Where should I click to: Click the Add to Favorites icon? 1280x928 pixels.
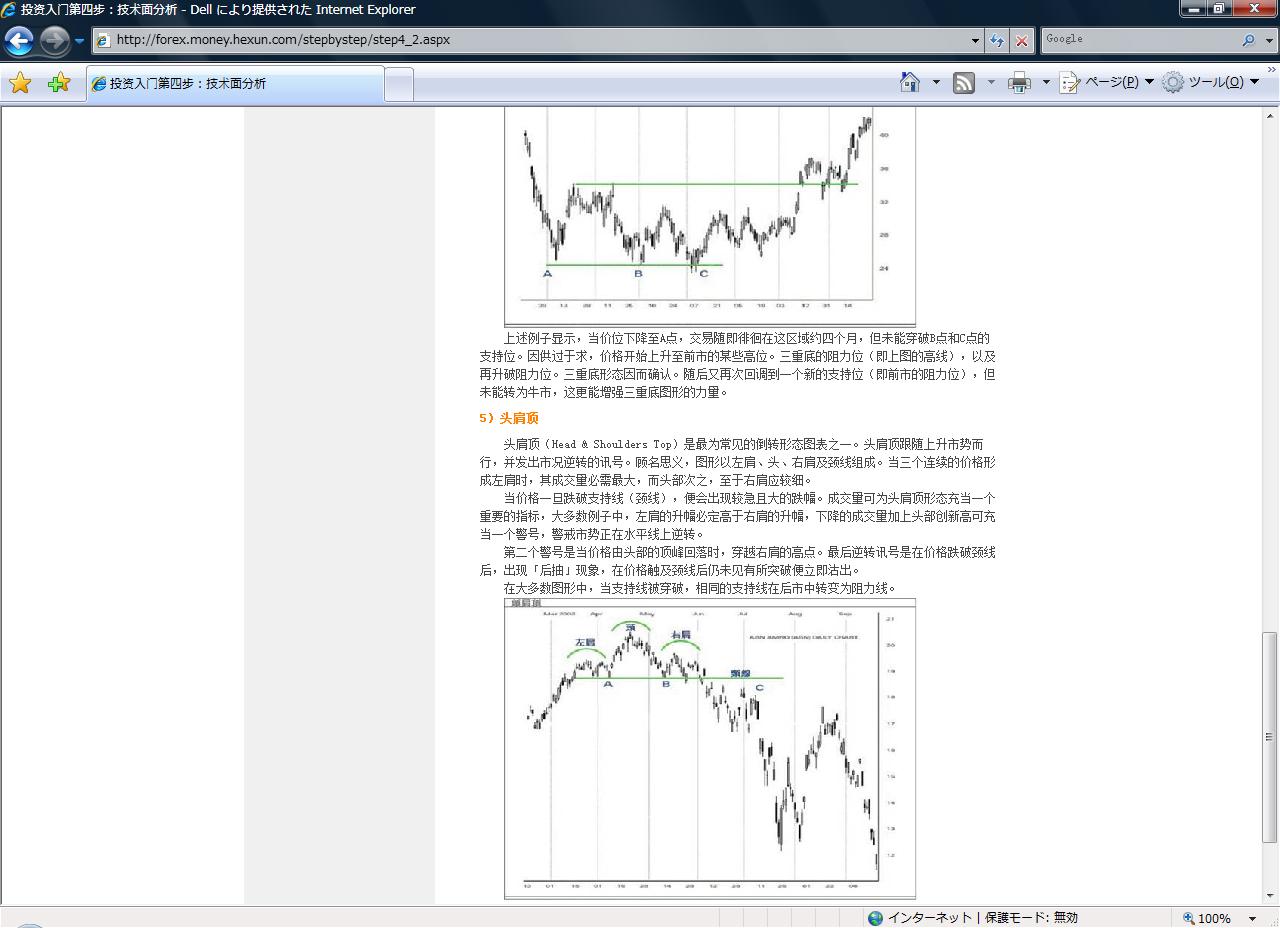[x=59, y=83]
